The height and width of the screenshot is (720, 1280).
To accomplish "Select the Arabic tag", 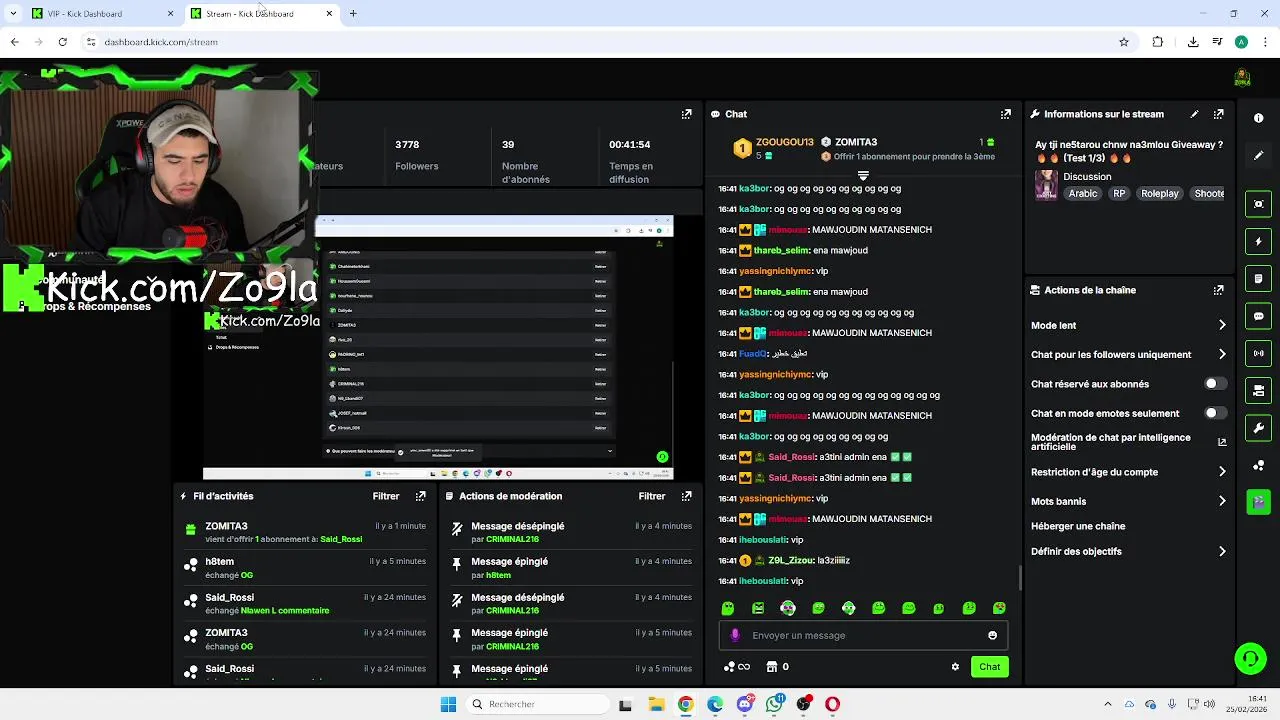I will click(1083, 193).
